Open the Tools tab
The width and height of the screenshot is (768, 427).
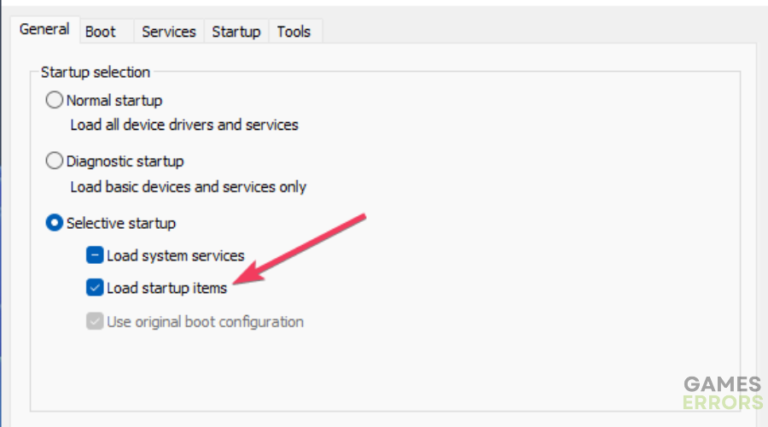293,32
